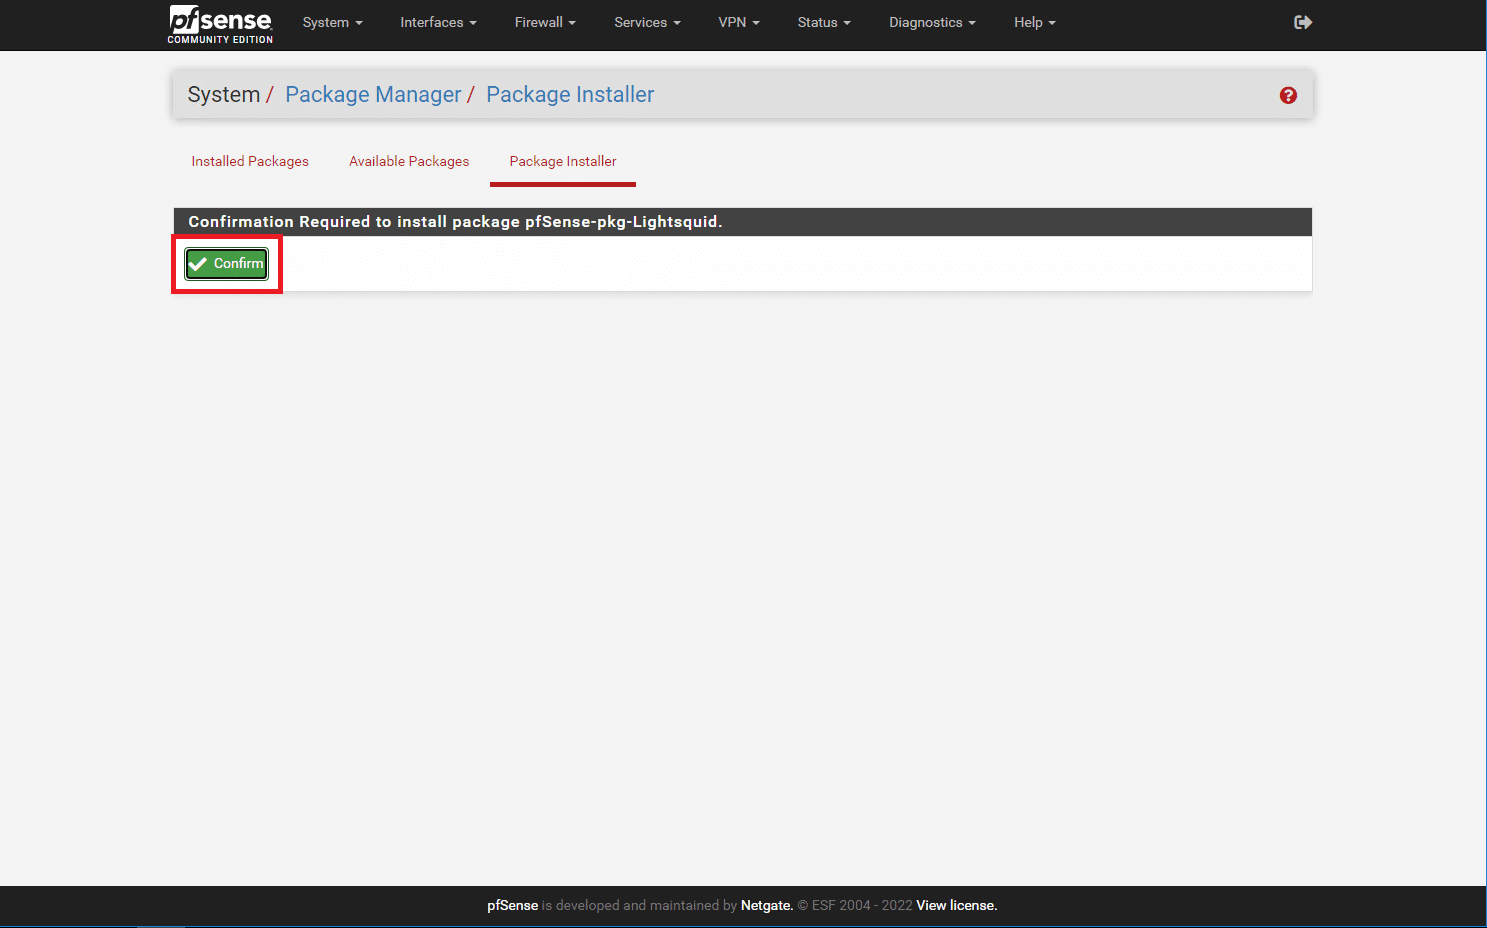The image size is (1487, 928).
Task: Follow the Package Manager breadcrumb link
Action: 373,94
